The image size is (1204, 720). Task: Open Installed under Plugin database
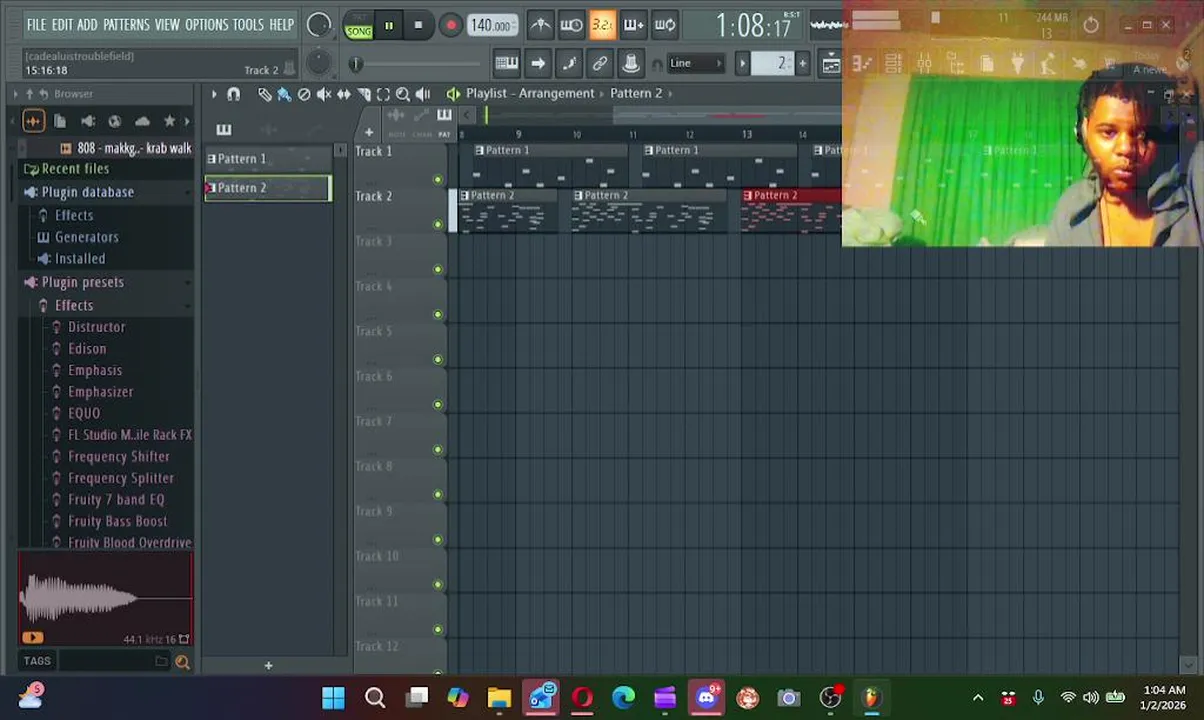point(106,259)
